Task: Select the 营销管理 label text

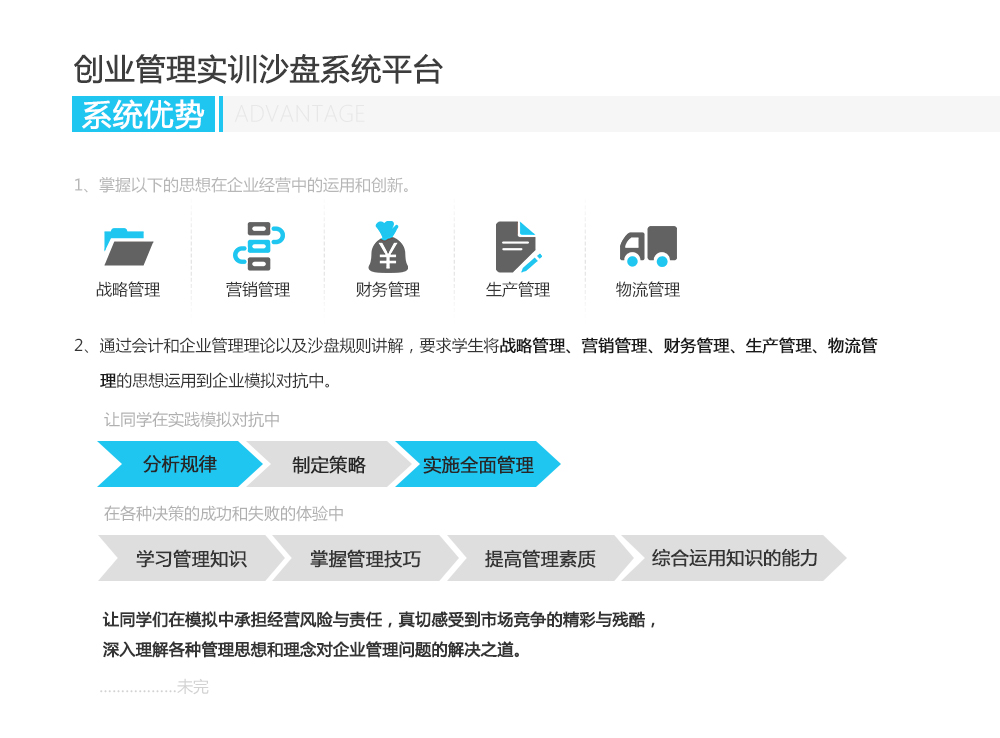Action: tap(258, 290)
